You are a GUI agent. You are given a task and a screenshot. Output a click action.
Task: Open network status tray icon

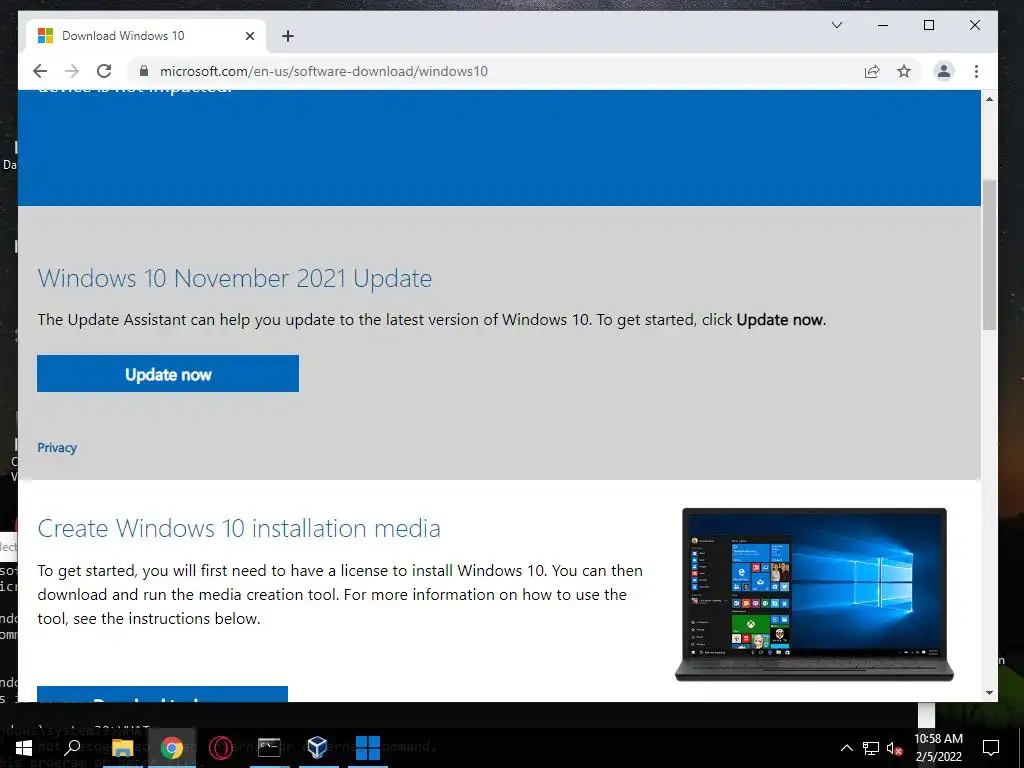[871, 748]
